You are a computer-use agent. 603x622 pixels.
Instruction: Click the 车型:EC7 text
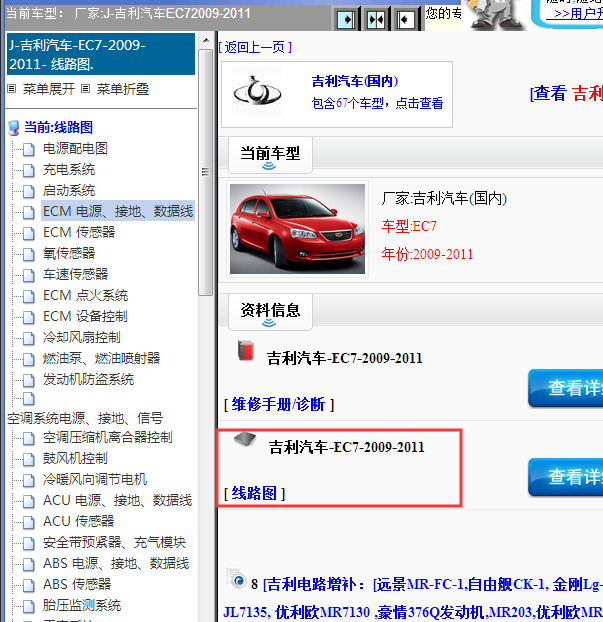[x=409, y=226]
